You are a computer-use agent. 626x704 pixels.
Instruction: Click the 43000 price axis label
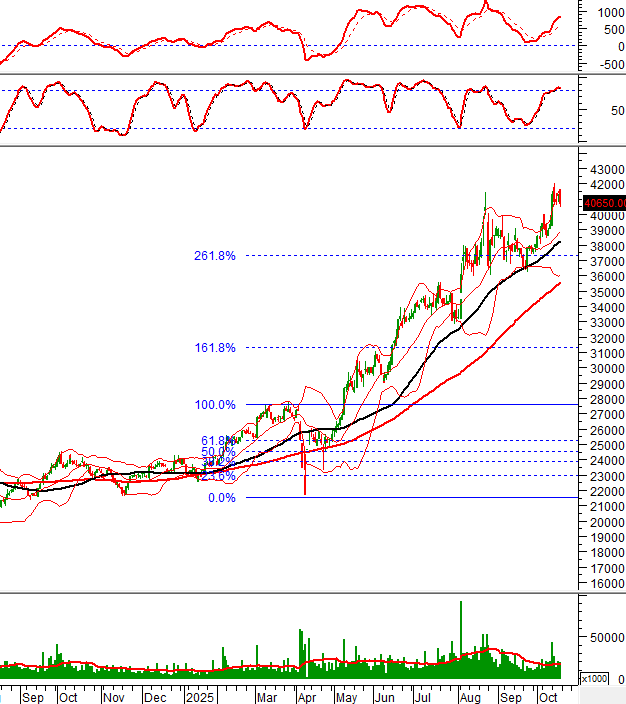coord(605,170)
